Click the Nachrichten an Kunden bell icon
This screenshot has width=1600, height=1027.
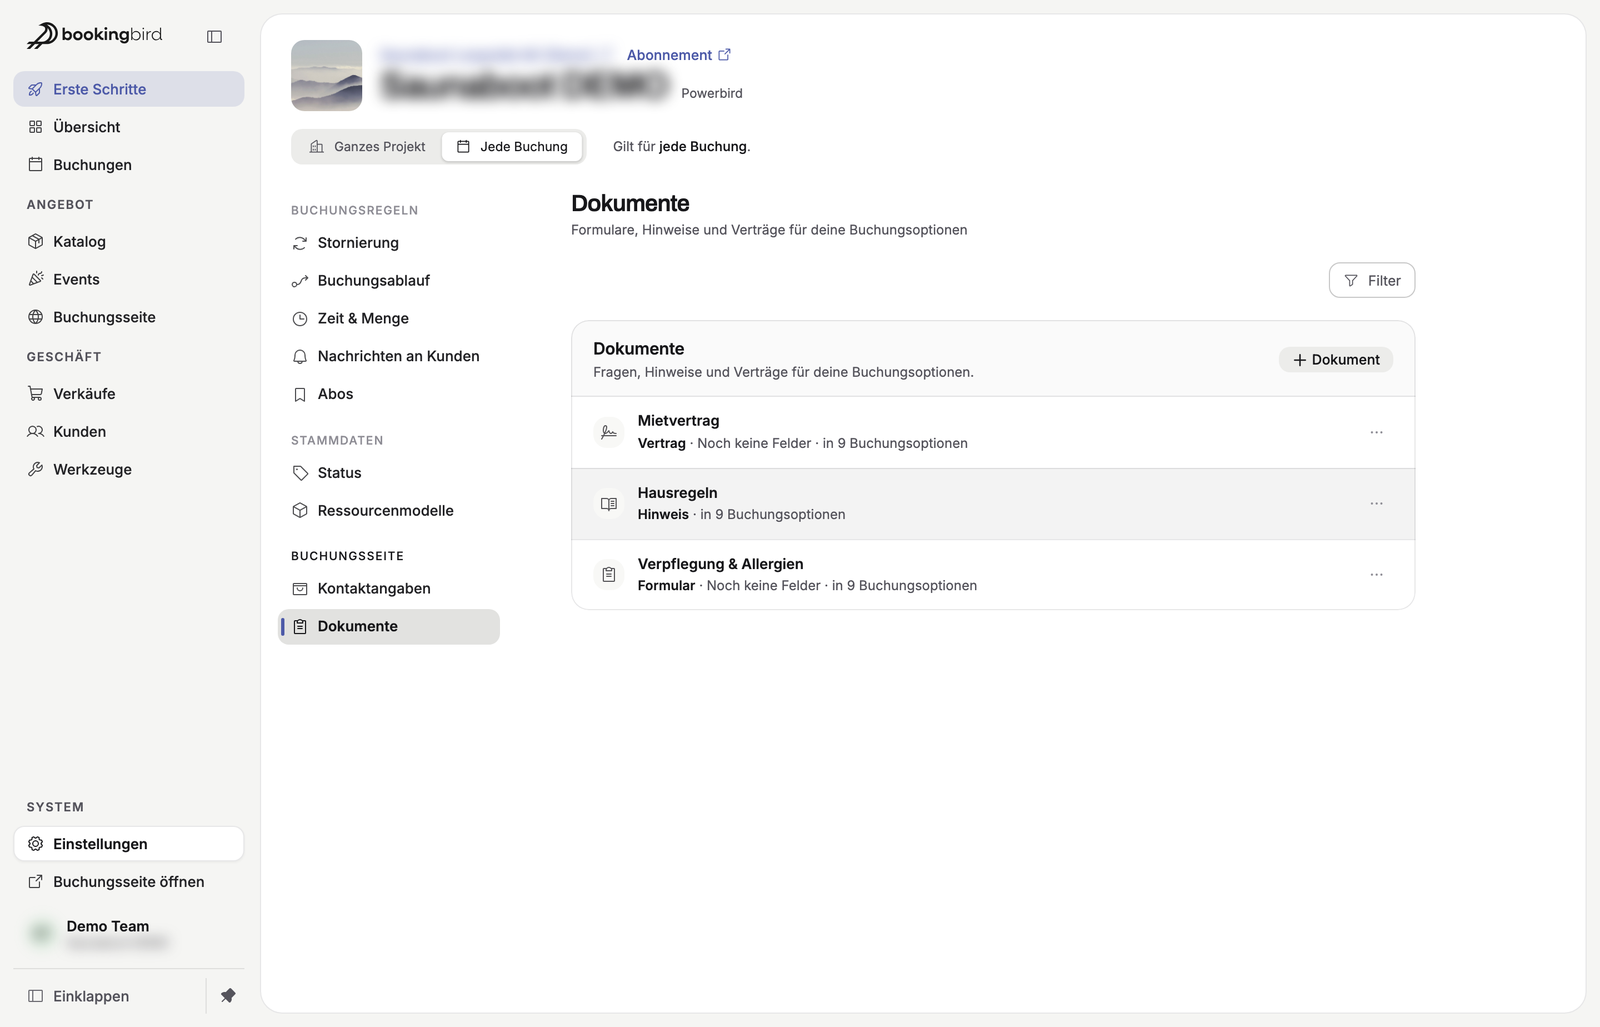click(x=300, y=357)
